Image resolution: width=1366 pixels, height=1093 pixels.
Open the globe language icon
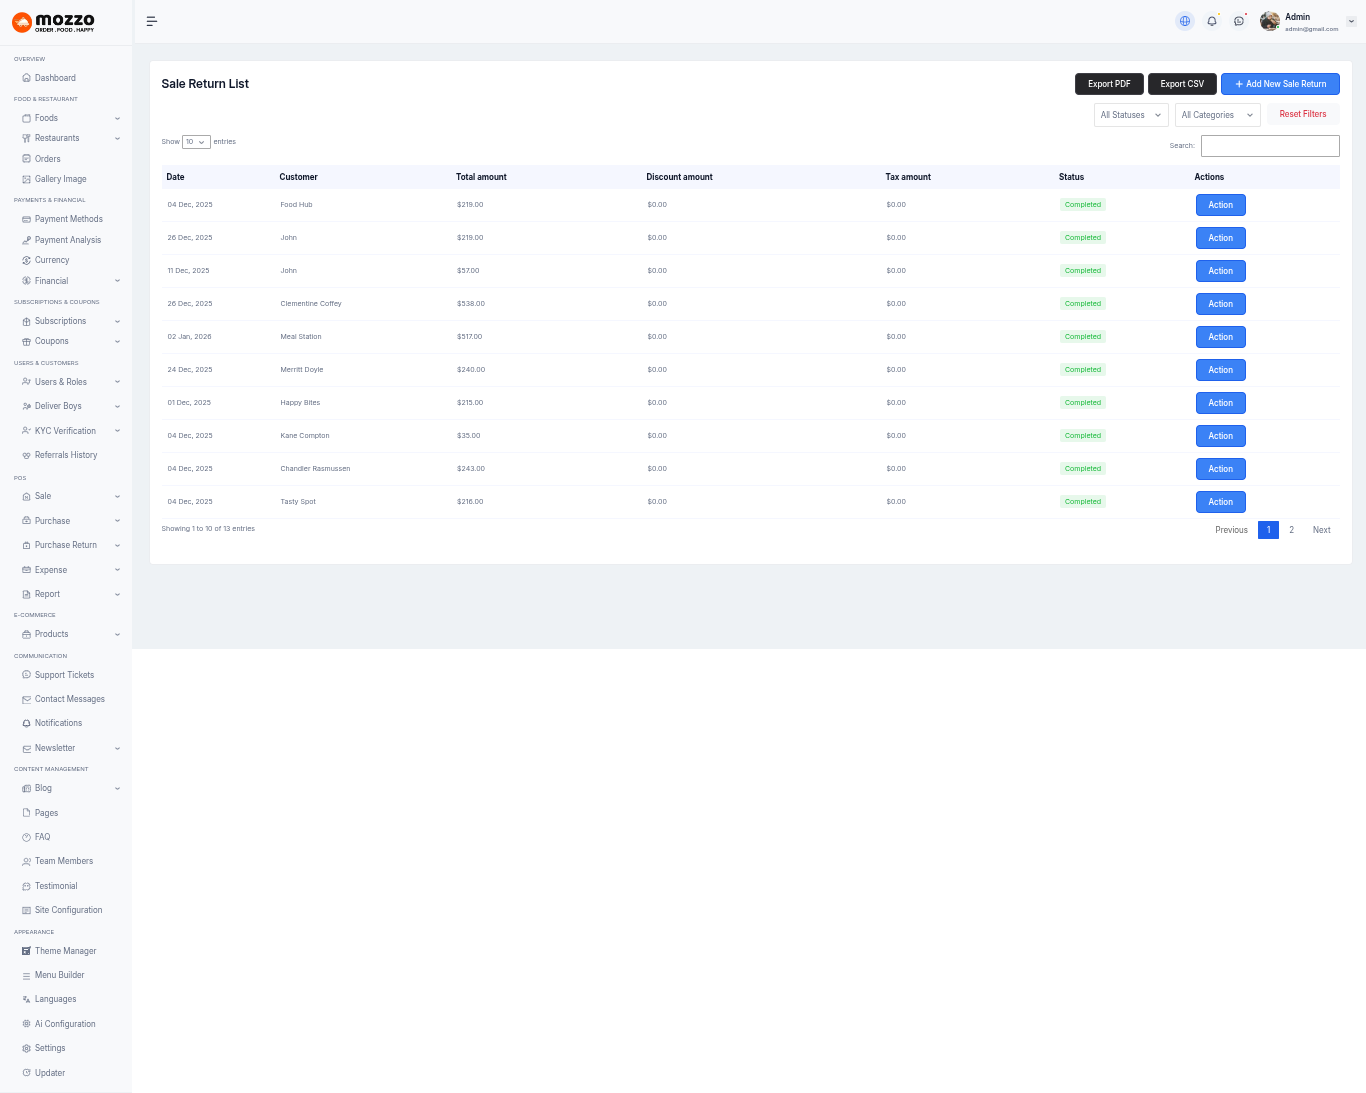pos(1185,21)
